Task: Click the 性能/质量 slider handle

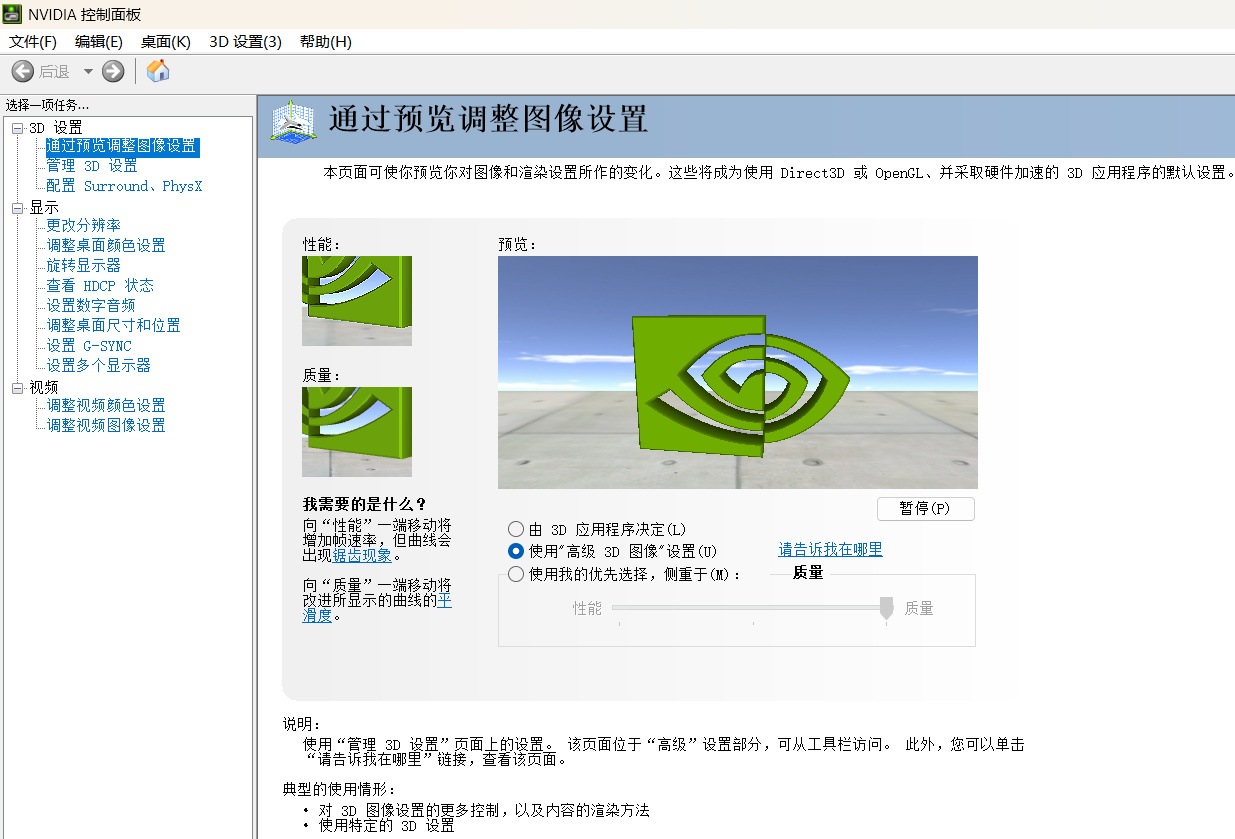Action: [886, 608]
